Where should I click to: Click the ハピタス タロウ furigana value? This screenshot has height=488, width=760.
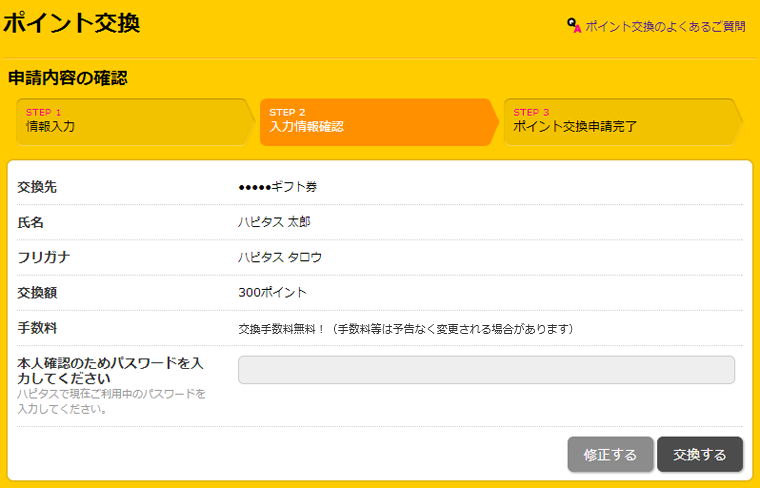[x=280, y=257]
